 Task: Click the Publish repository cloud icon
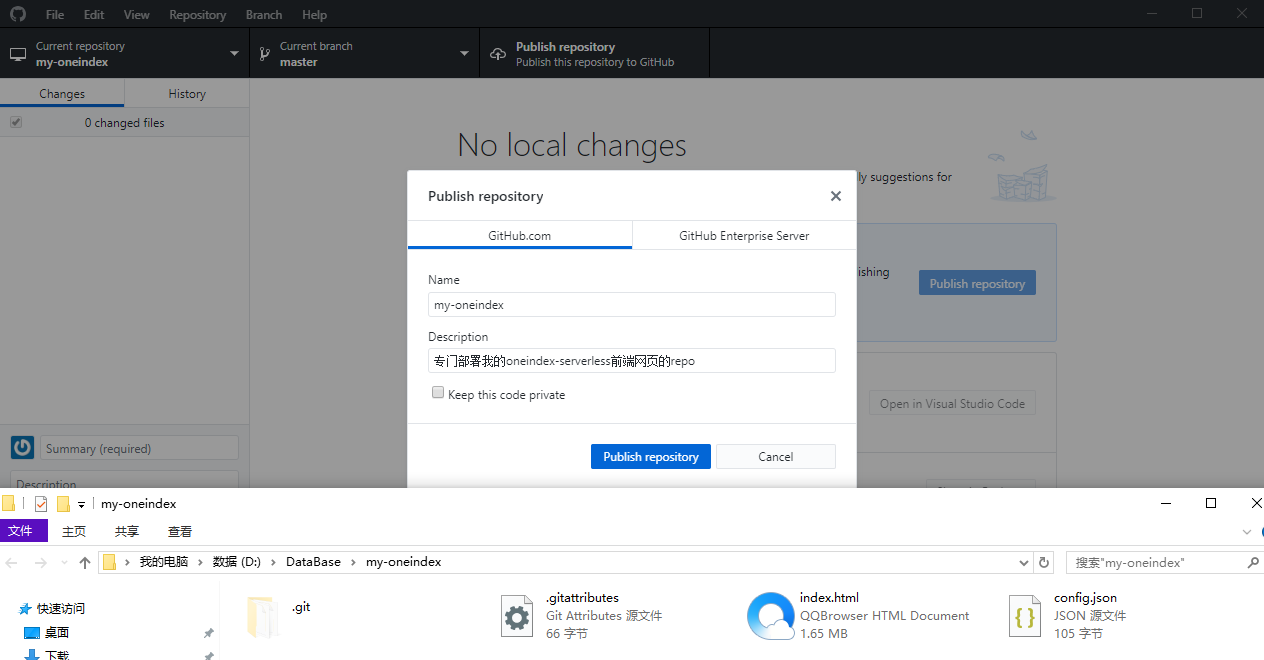497,53
